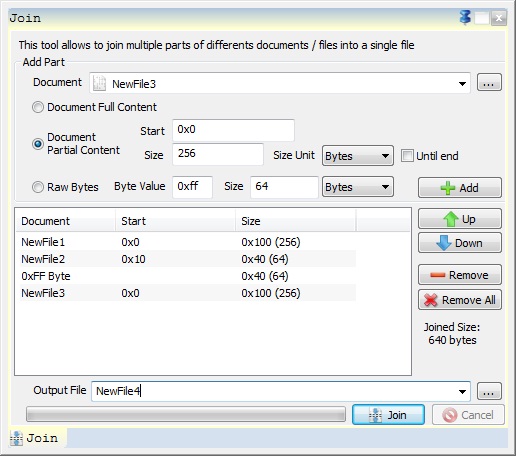This screenshot has width=516, height=456.
Task: Select the Document Full Content option
Action: point(38,107)
